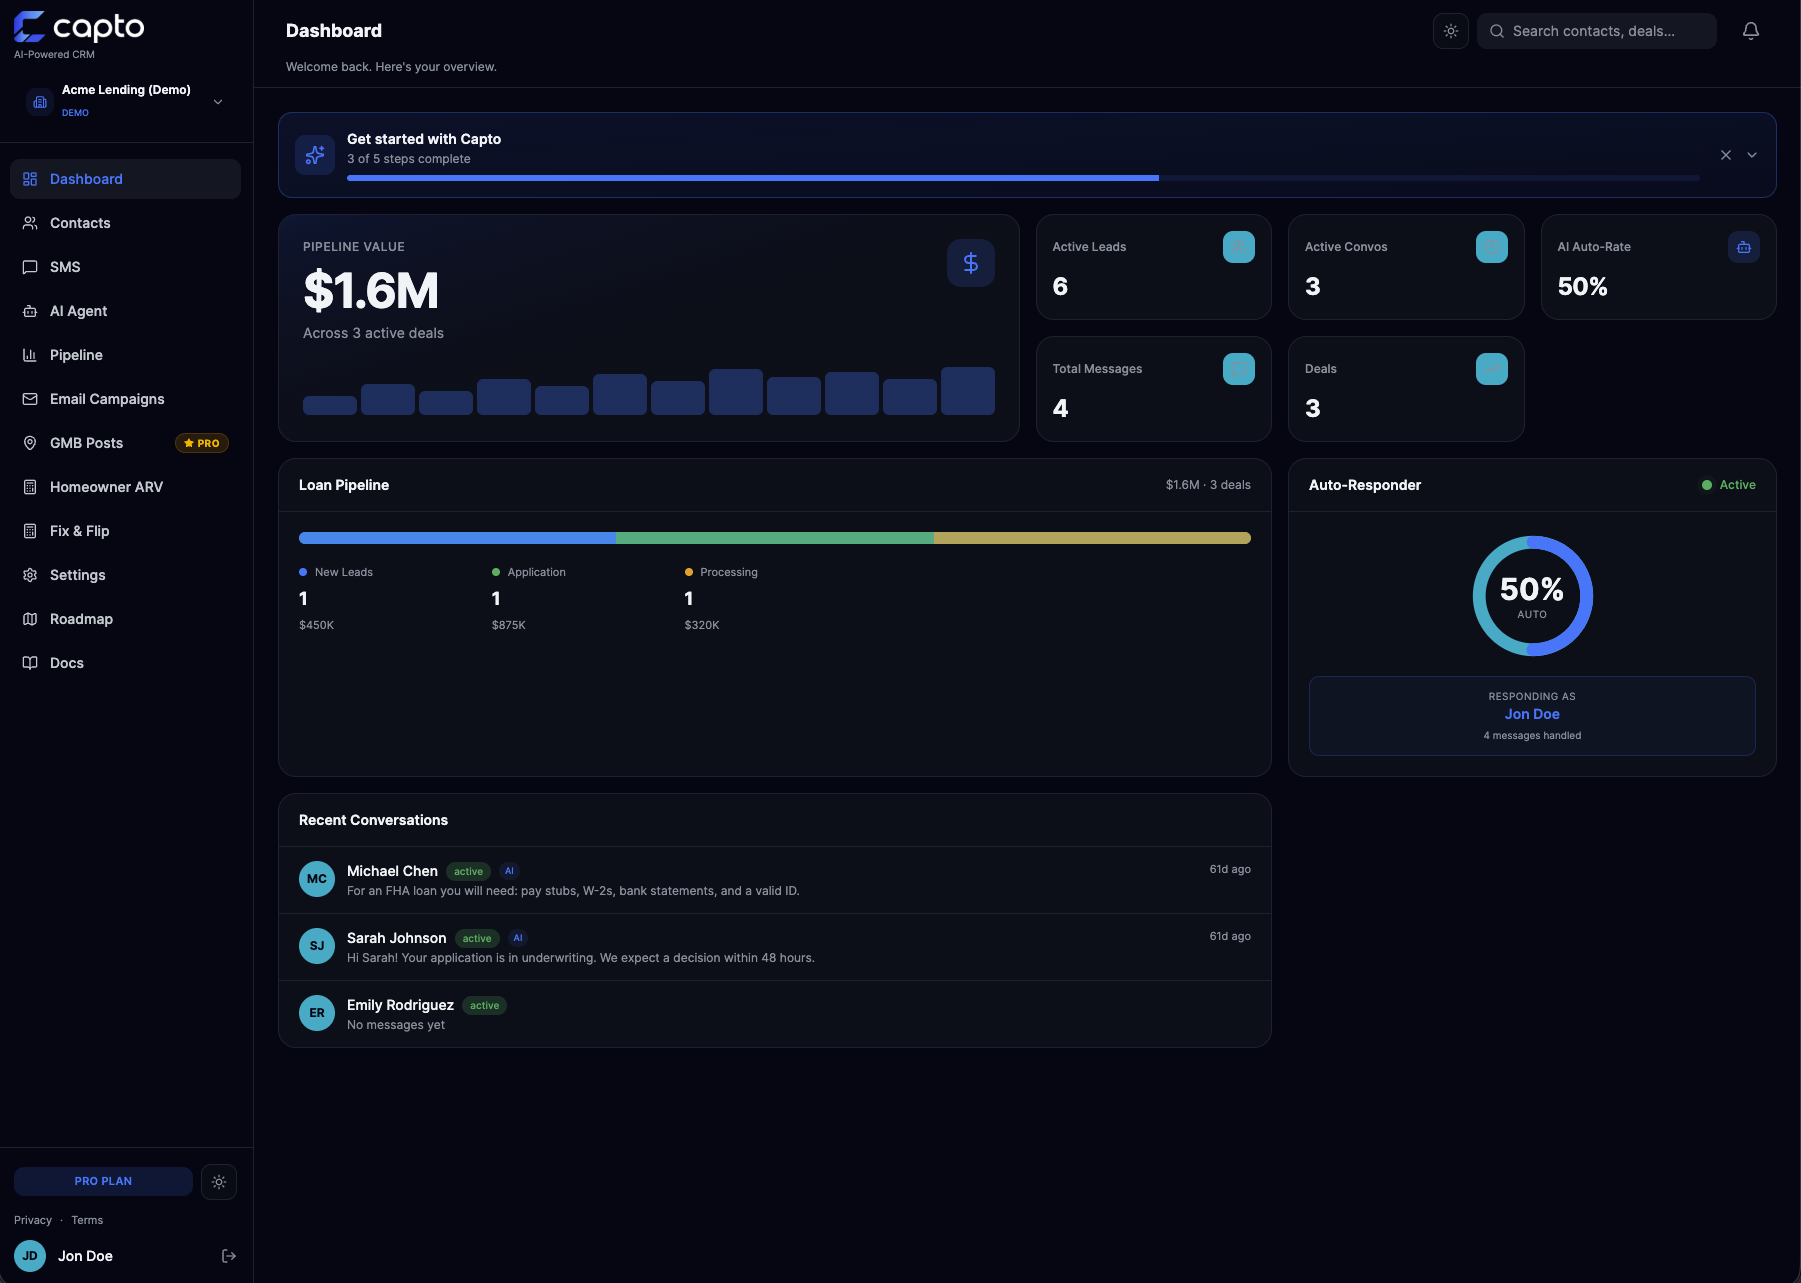Focus the Search contacts, deals field
1801x1283 pixels.
coord(1597,31)
